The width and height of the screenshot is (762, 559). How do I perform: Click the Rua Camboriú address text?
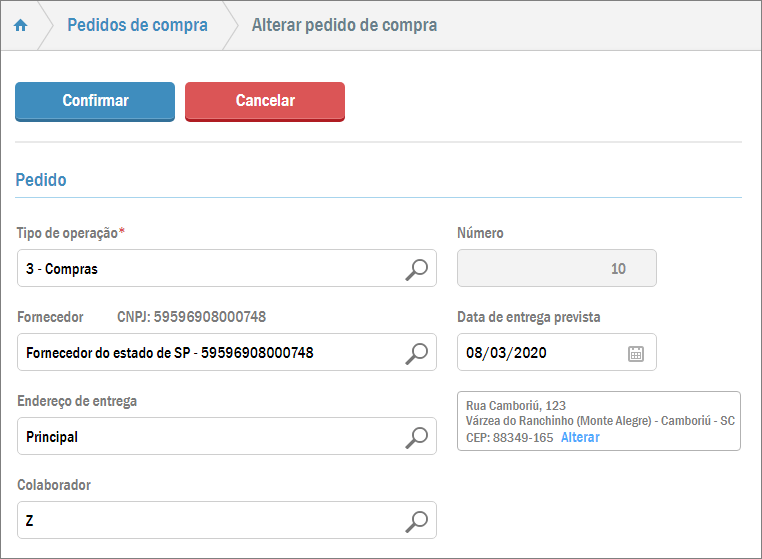point(516,405)
